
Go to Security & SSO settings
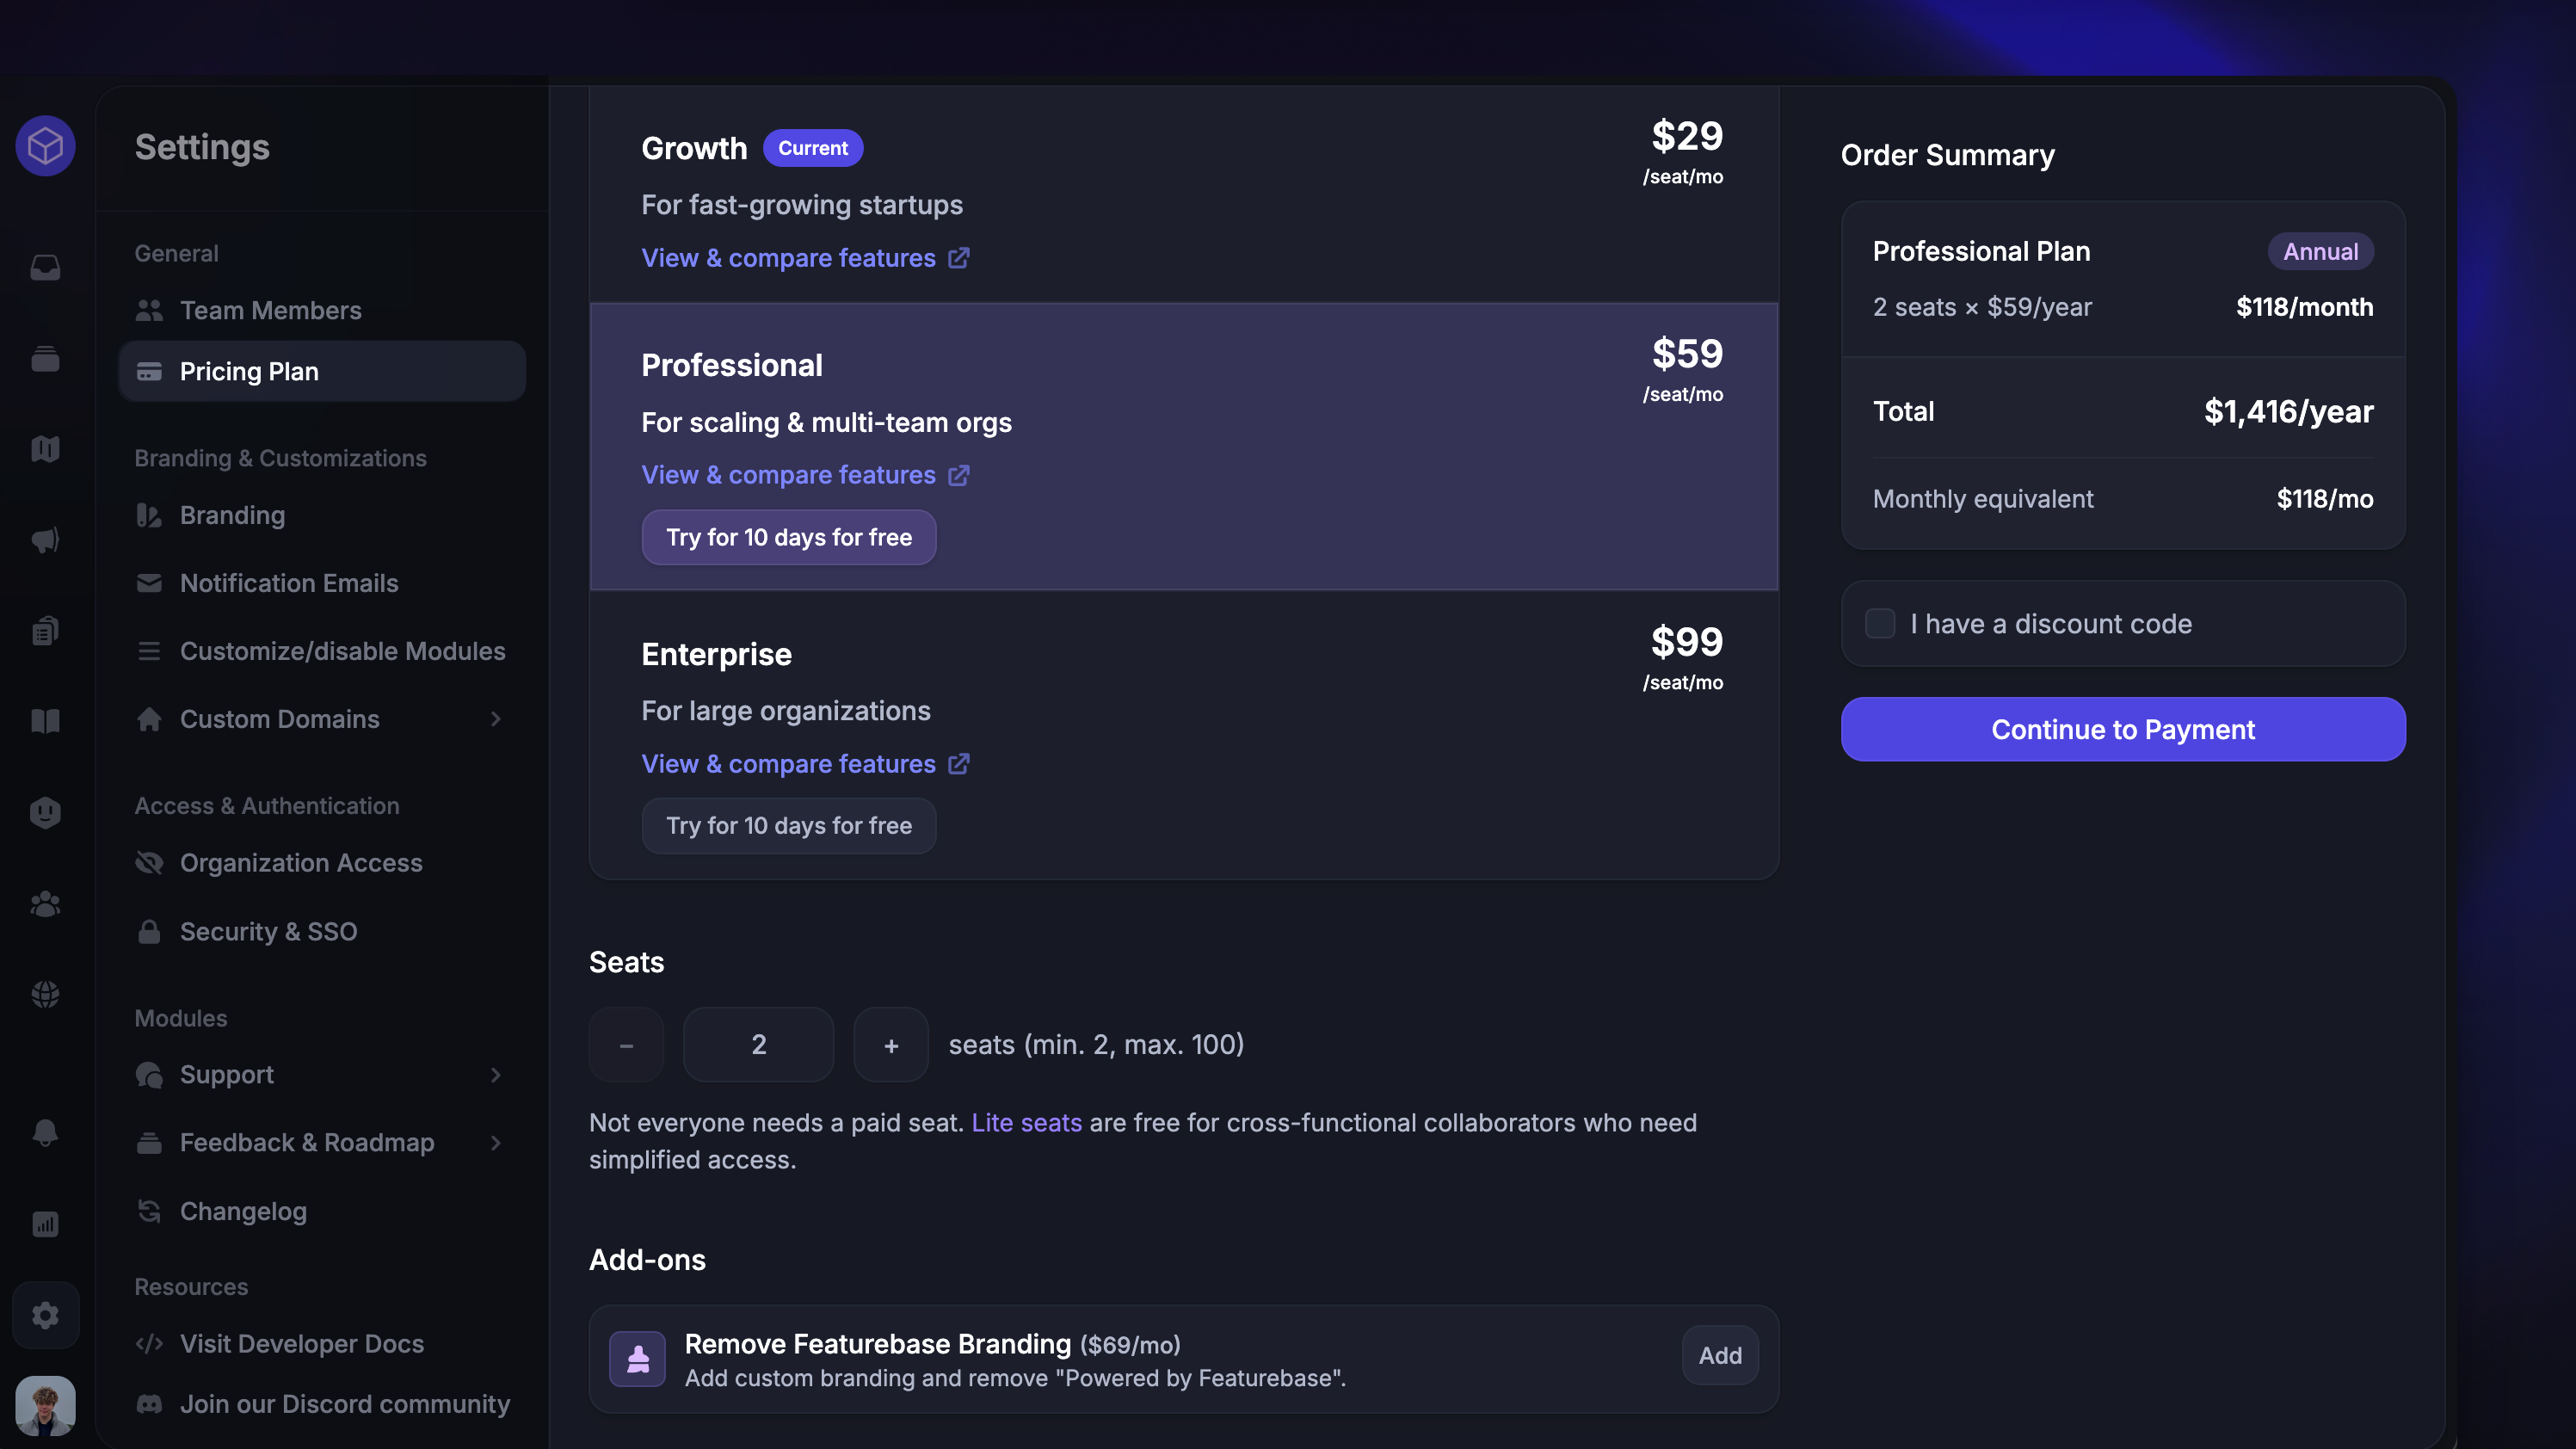[268, 931]
